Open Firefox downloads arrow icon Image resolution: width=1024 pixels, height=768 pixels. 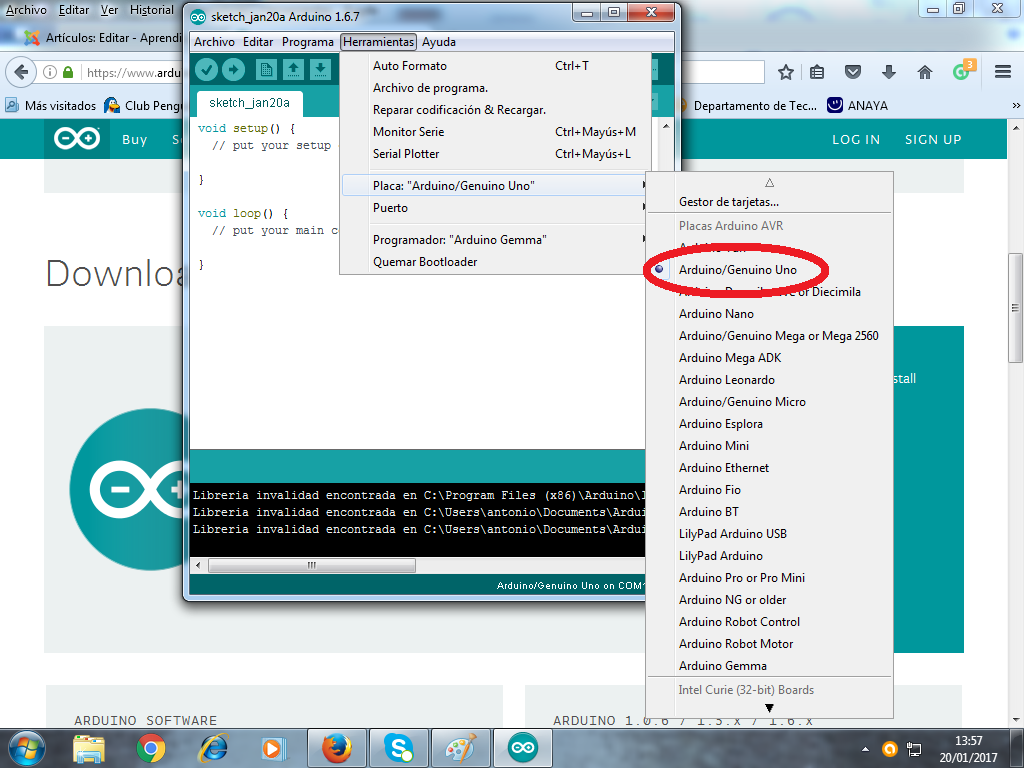889,72
